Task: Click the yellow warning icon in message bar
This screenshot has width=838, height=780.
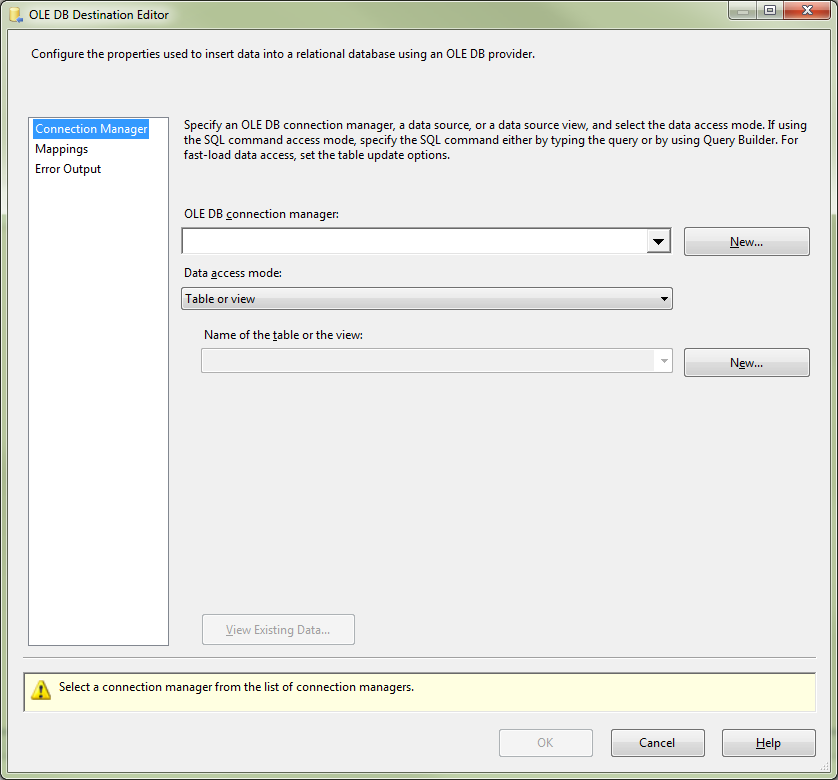Action: point(41,687)
